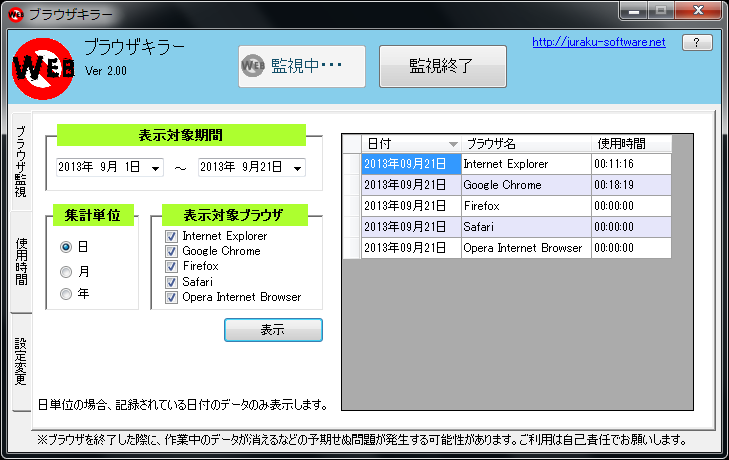The image size is (729, 460).
Task: Stop monitoring with the 監視終了 button
Action: [x=443, y=67]
